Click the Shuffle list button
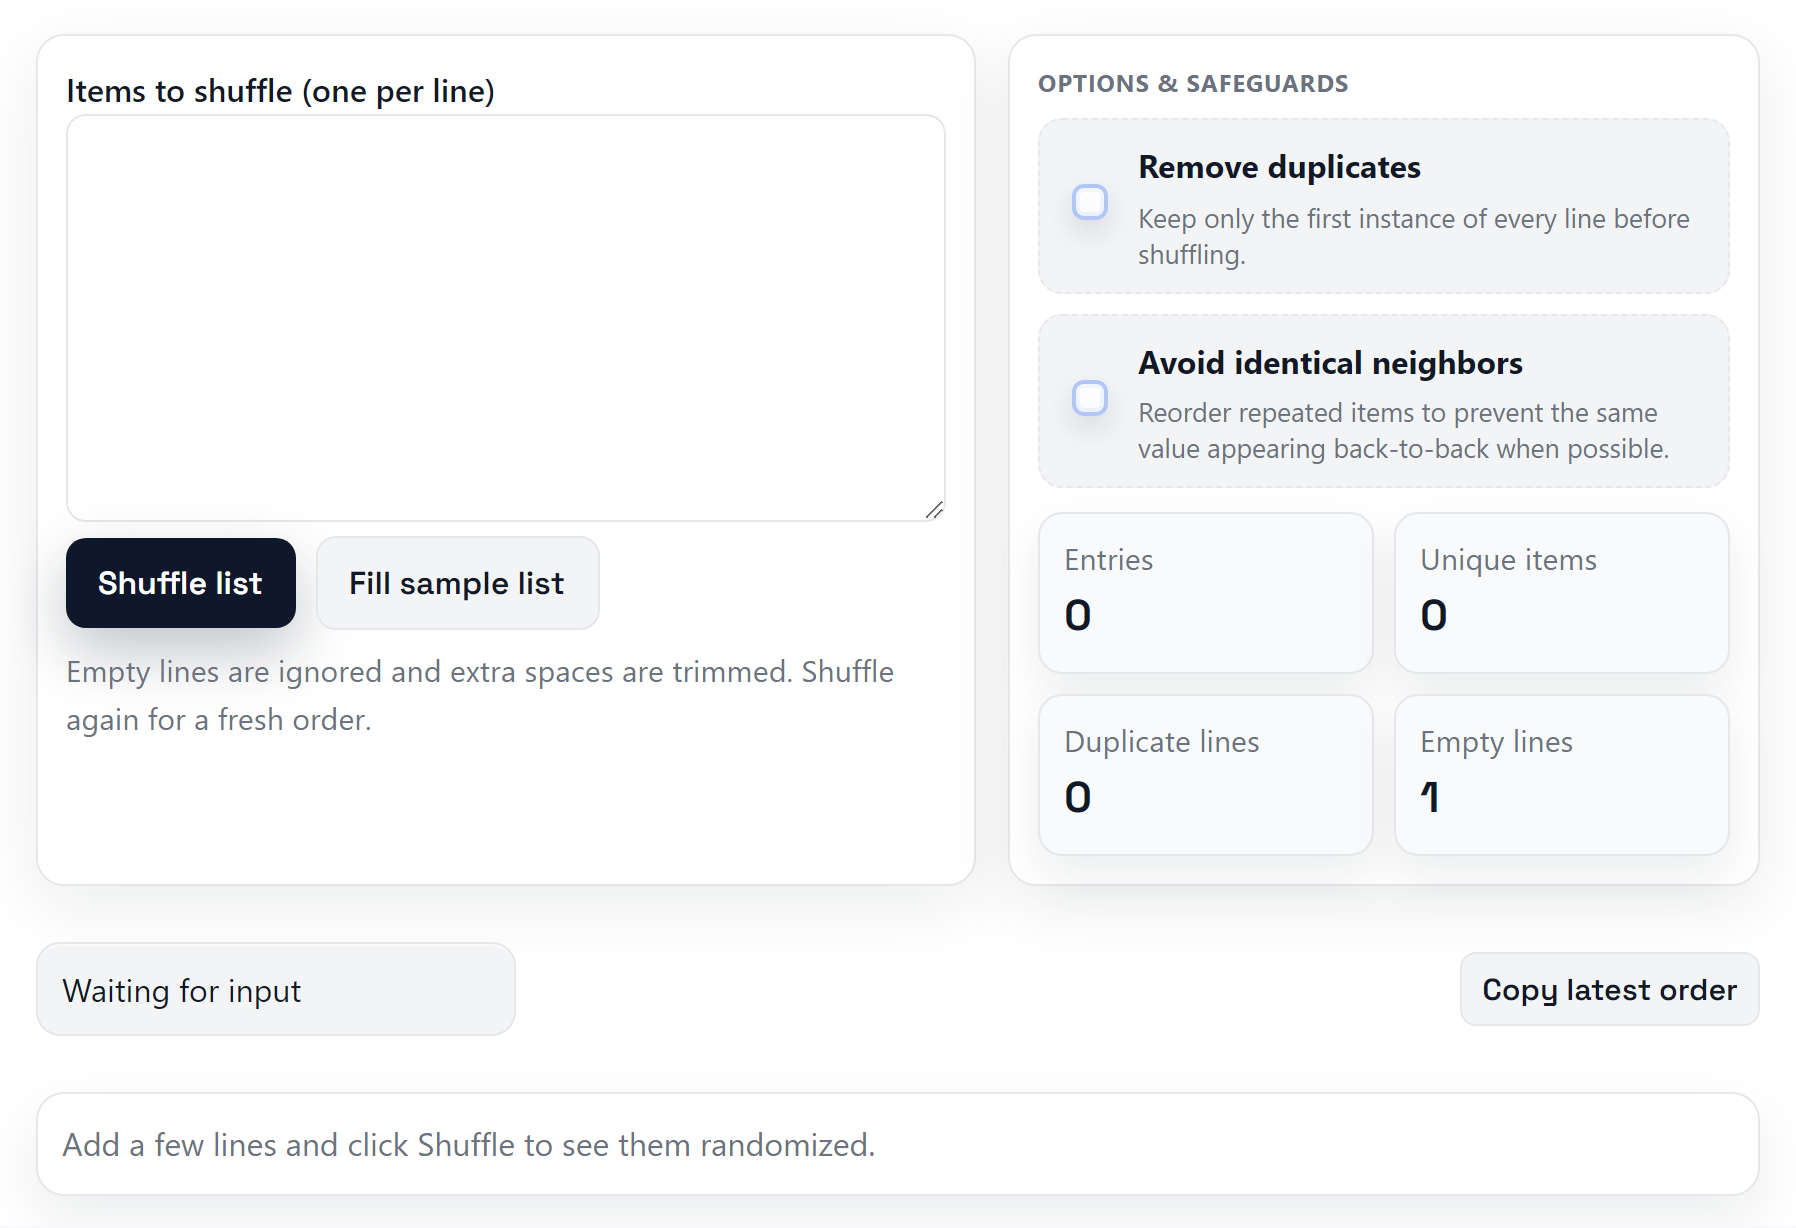 [180, 583]
